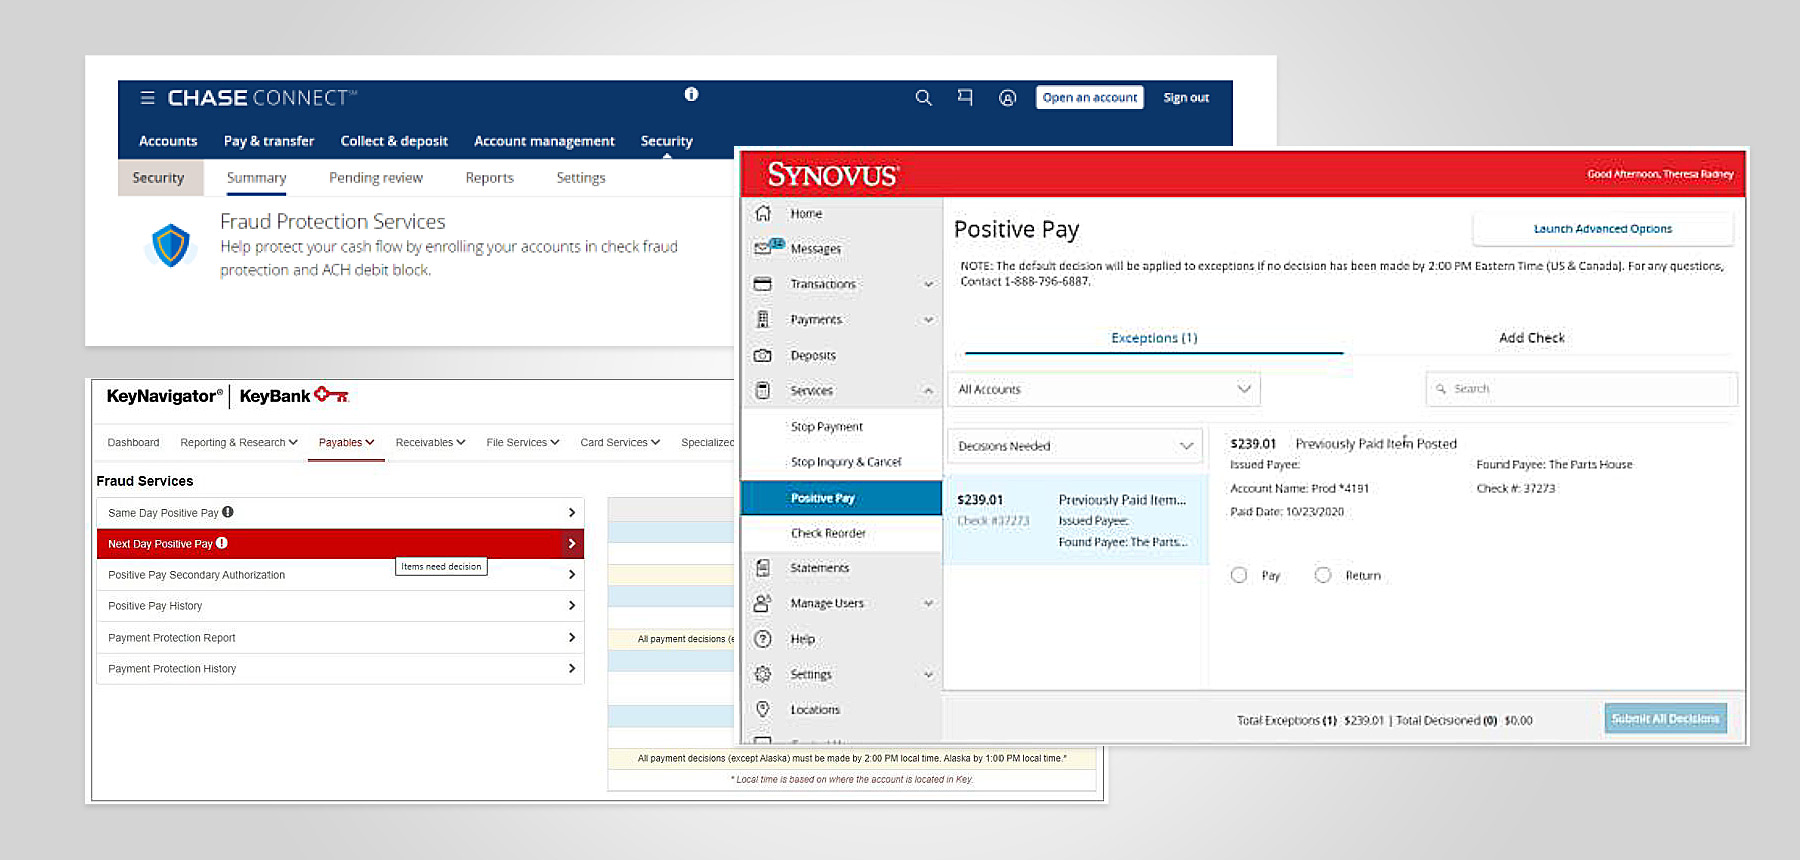Open KeyNavigator Receivables dropdown

tap(430, 442)
